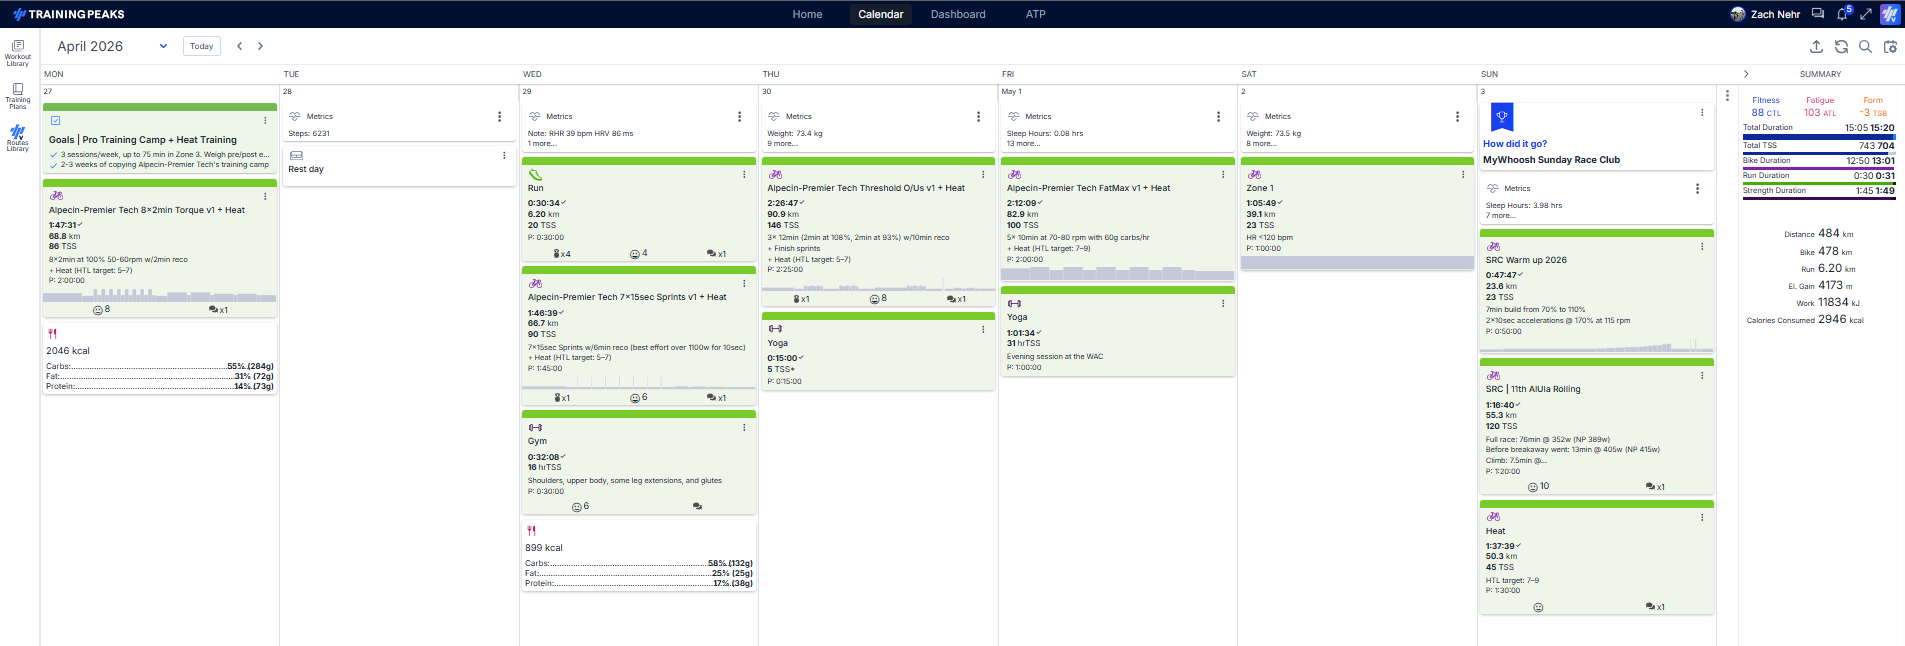This screenshot has height=646, width=1905.
Task: Open MyWhoosh Sunday Race Club event
Action: click(x=1551, y=160)
